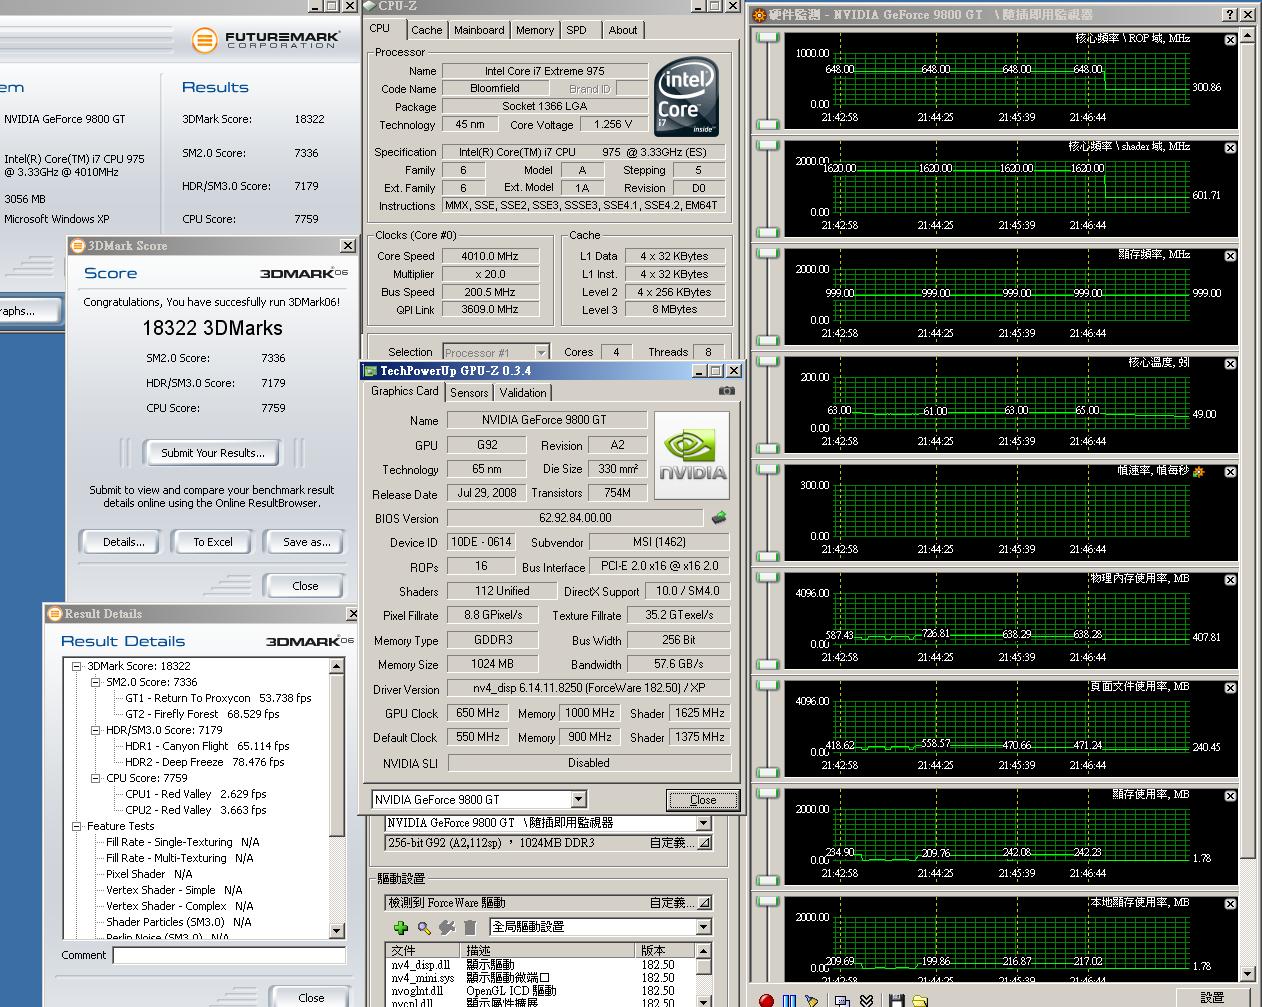Viewport: 1262px width, 1007px height.
Task: Select the CPU1 - Red Valley row
Action: click(x=195, y=794)
